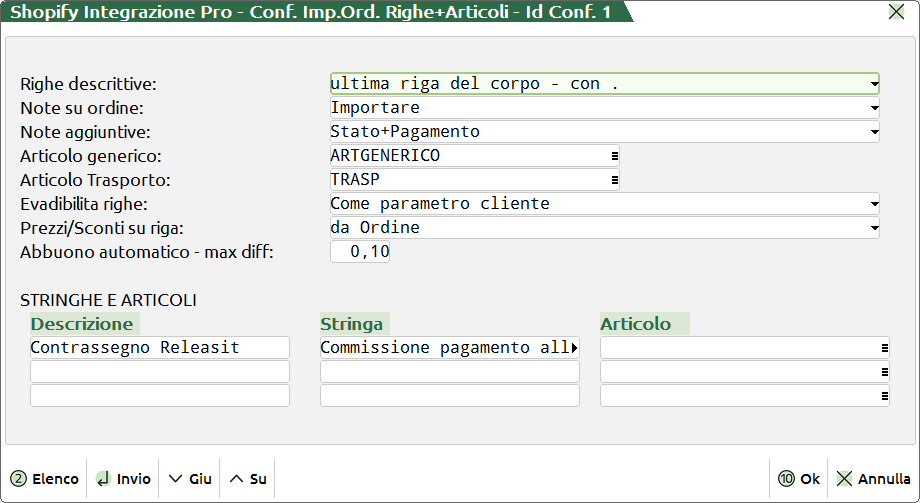
Task: Open the Righe descrittive dropdown
Action: point(874,84)
